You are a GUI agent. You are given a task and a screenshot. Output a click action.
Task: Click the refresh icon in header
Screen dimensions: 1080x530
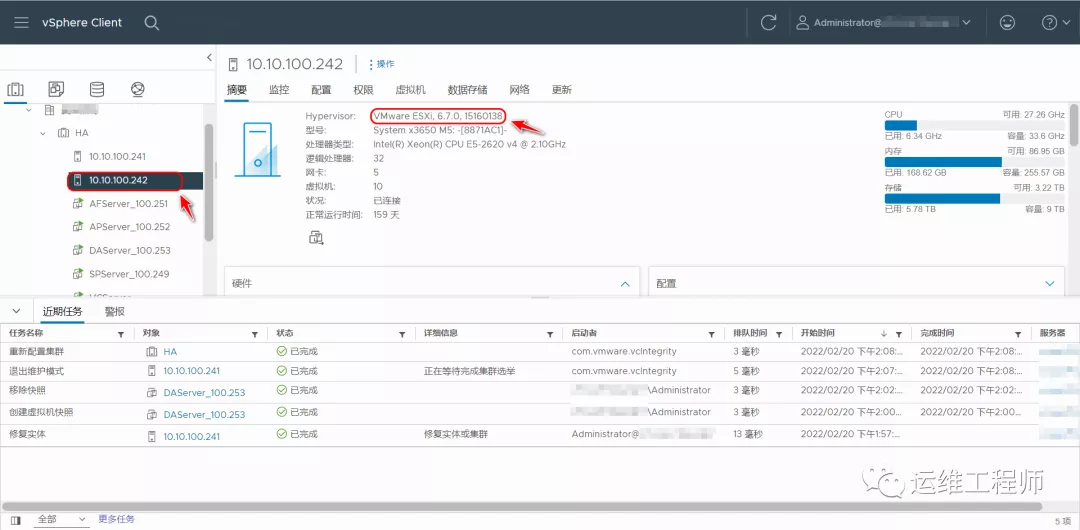pyautogui.click(x=768, y=22)
